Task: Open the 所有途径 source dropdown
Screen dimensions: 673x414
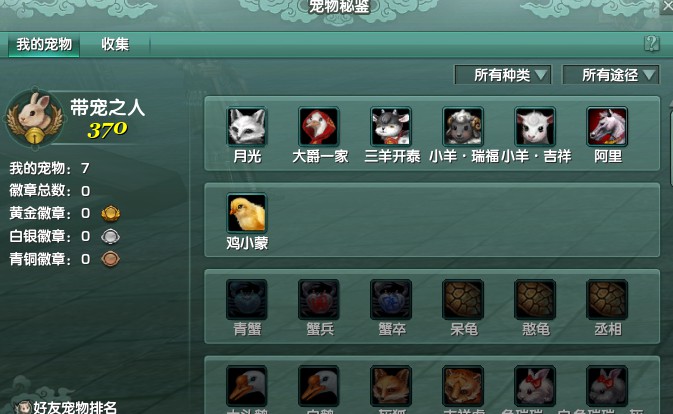Action: coord(611,75)
